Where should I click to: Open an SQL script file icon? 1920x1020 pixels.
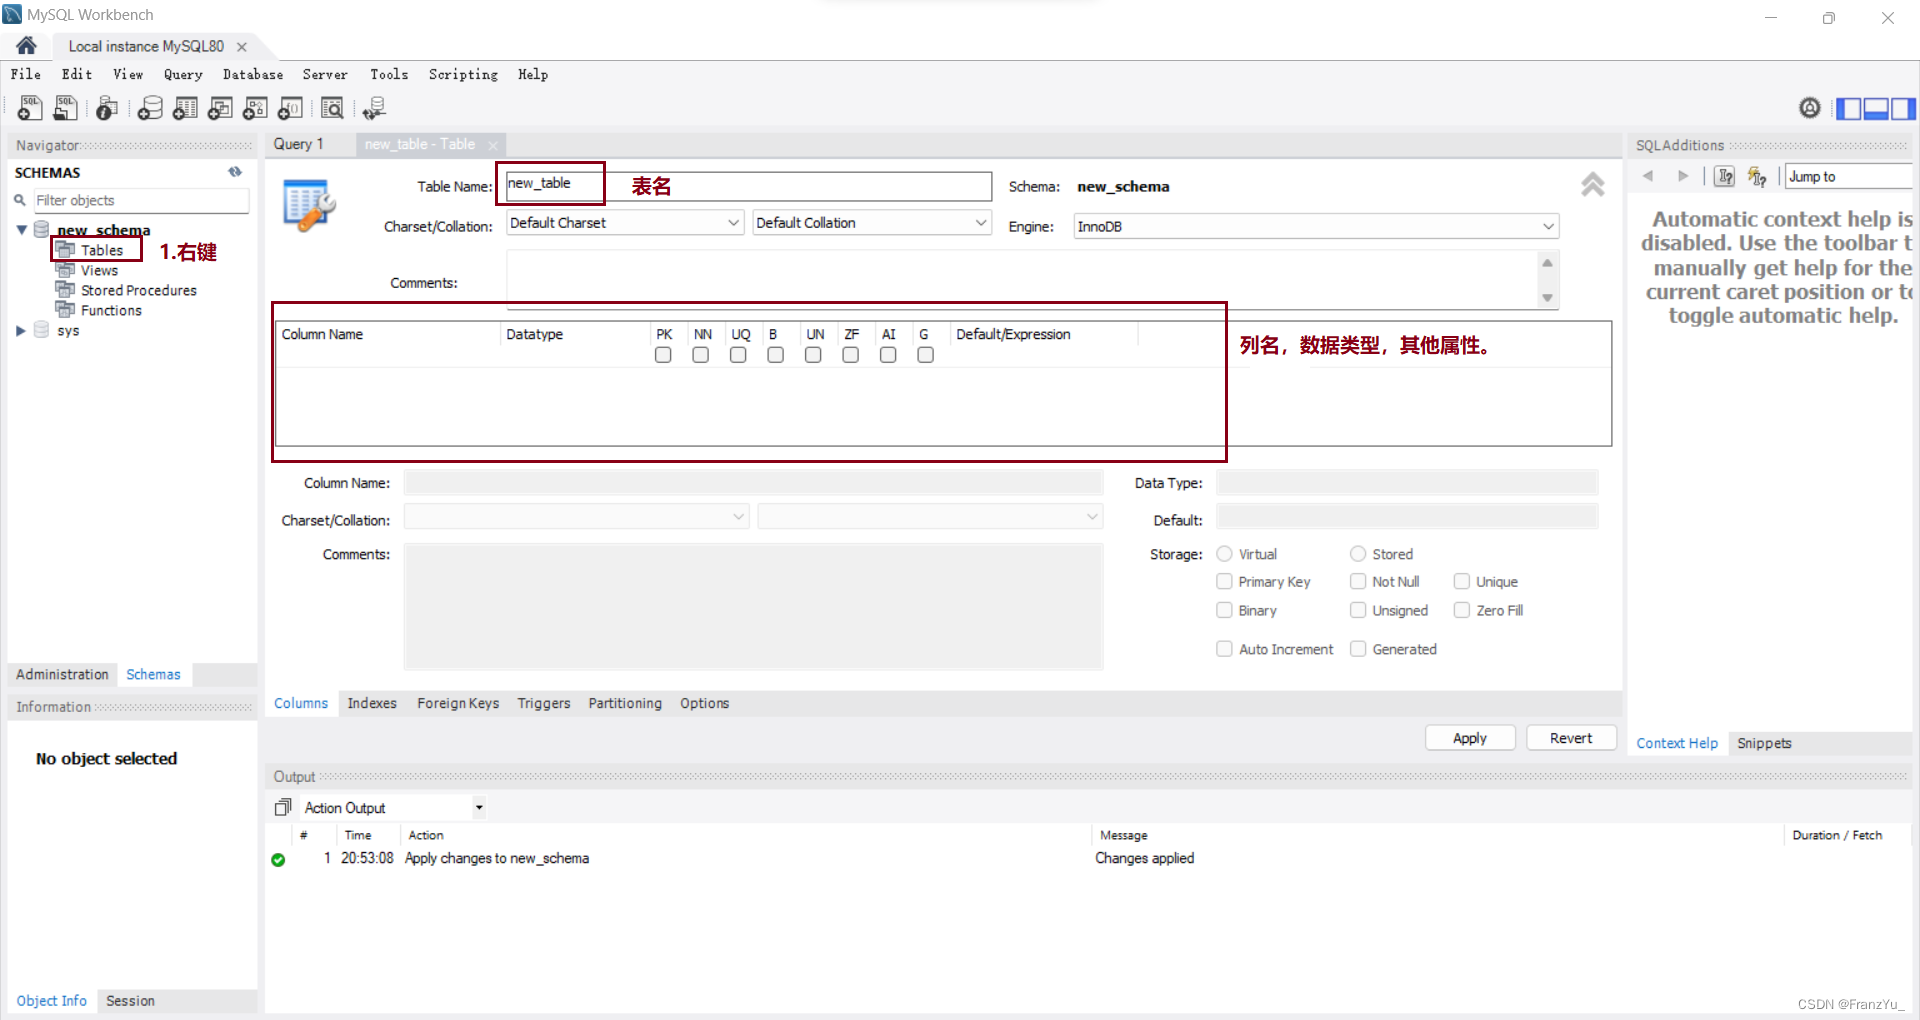click(66, 108)
